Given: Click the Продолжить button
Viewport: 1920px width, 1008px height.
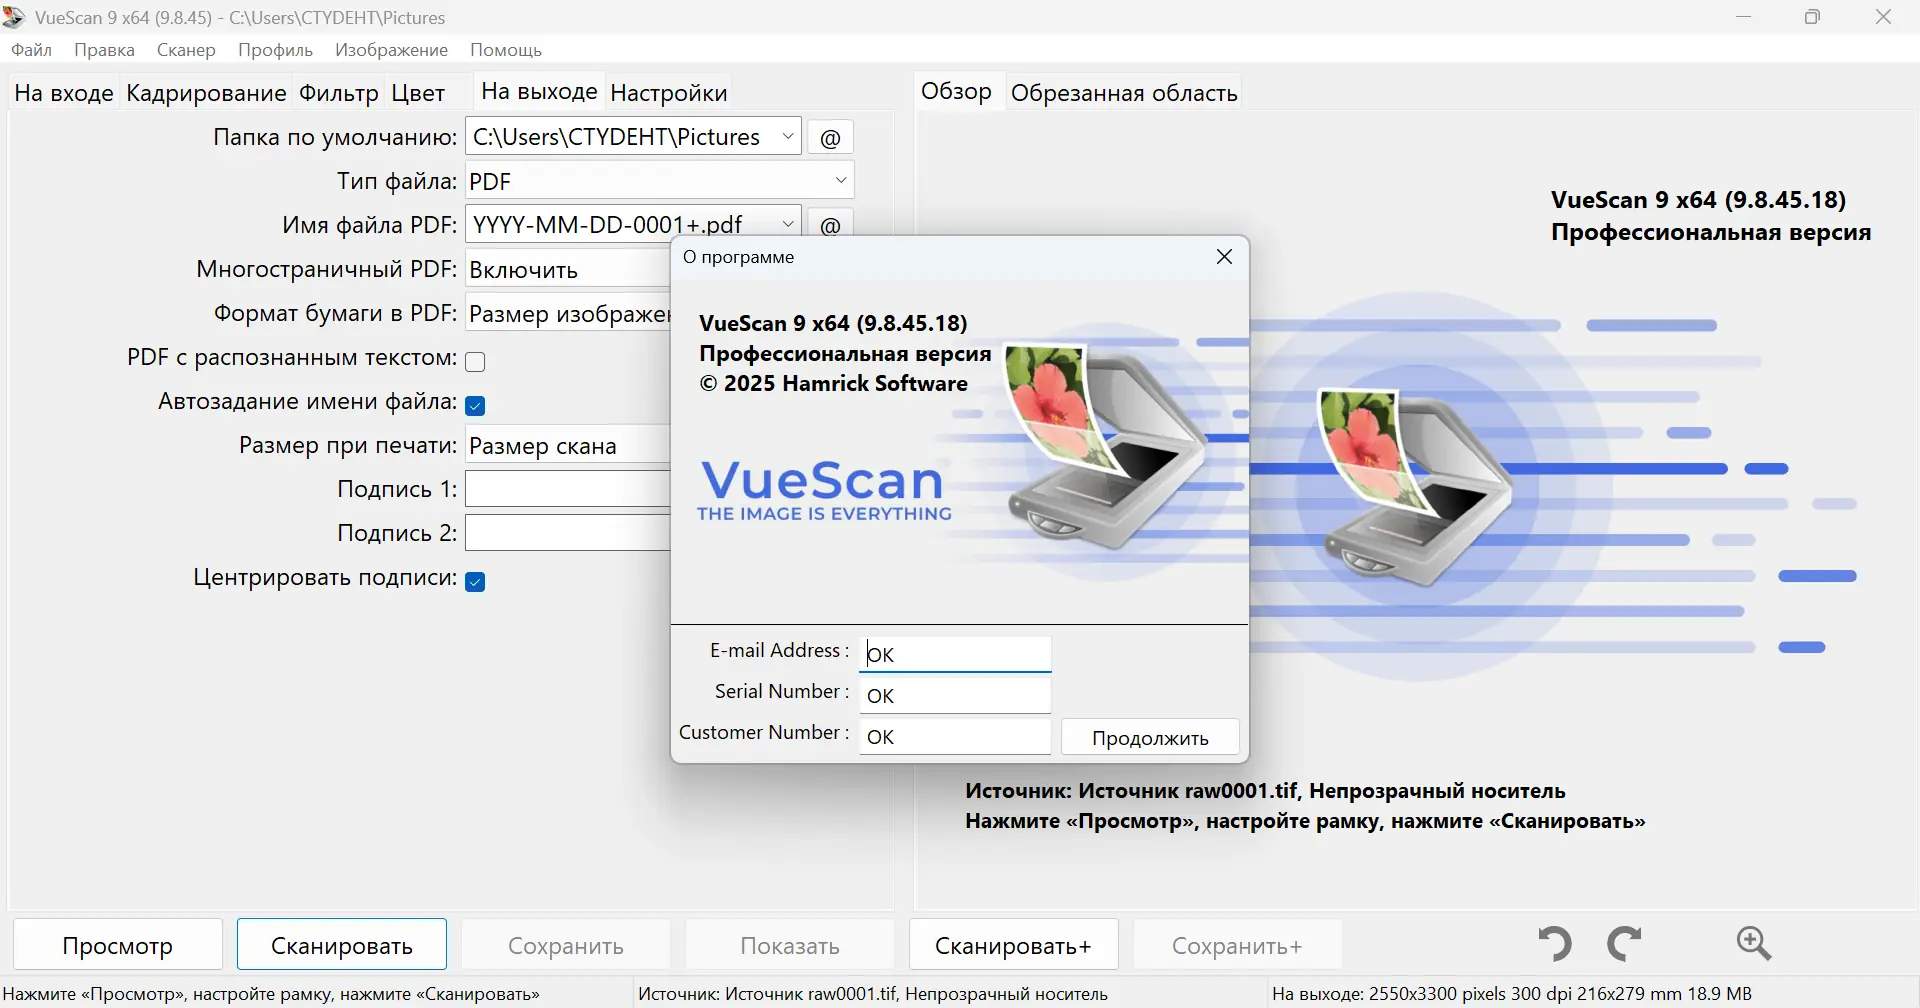Looking at the screenshot, I should tap(1150, 738).
